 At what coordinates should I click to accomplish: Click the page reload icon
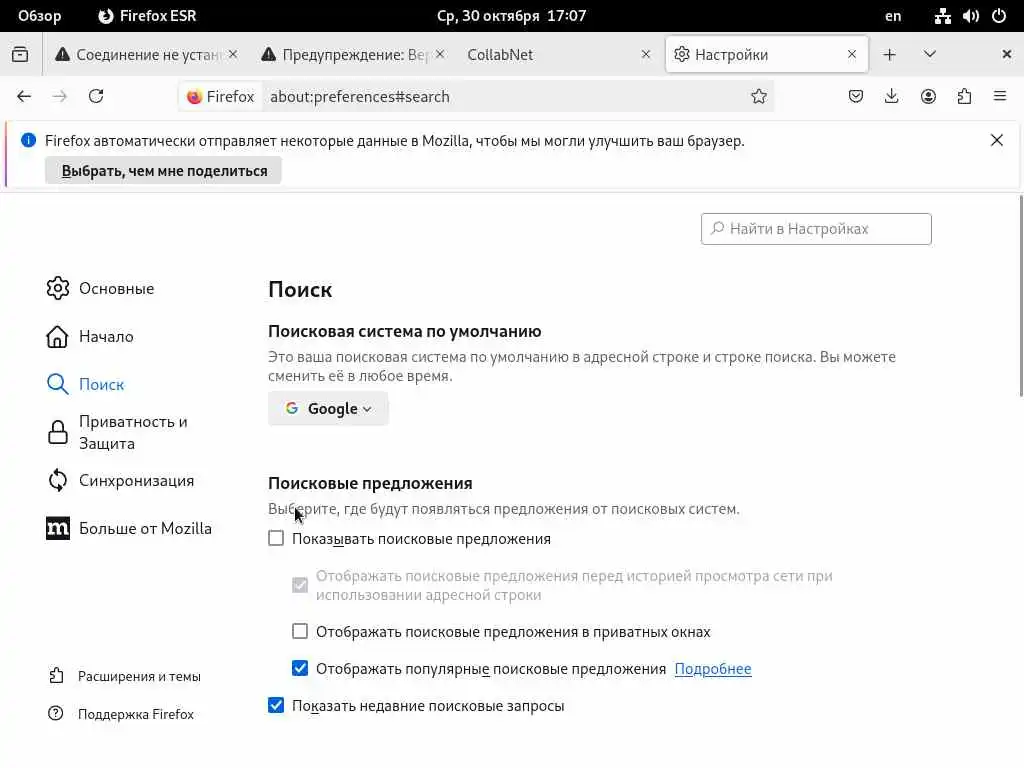pos(96,97)
